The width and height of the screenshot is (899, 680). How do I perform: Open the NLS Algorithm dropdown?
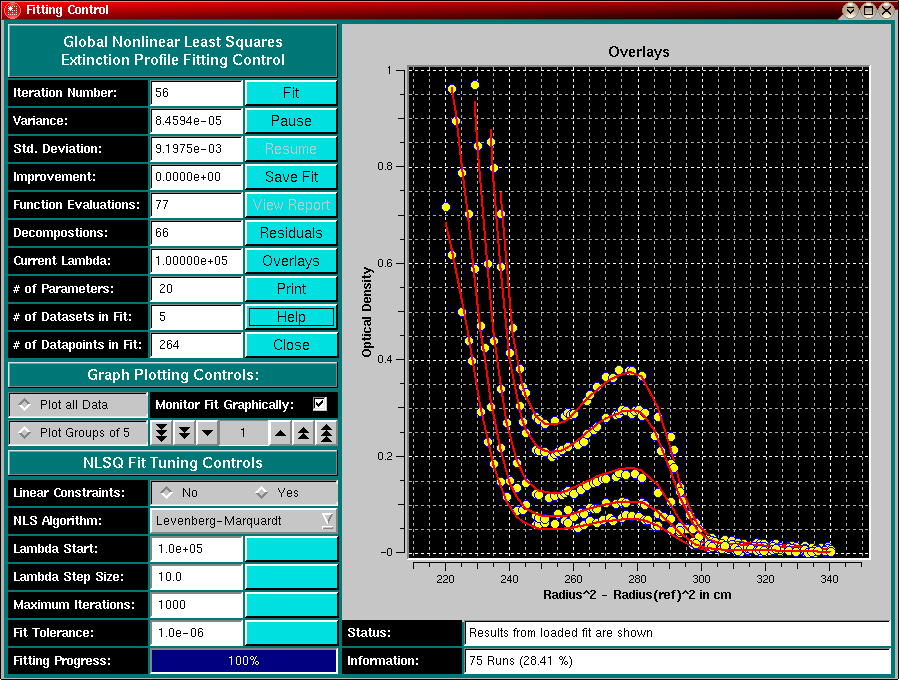[243, 521]
